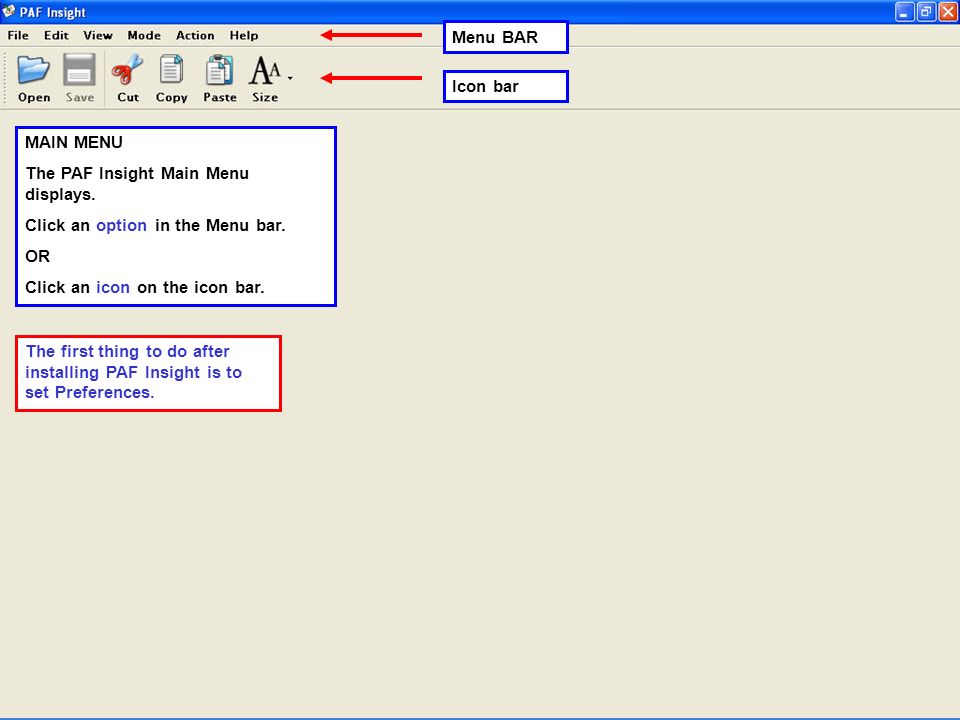960x720 pixels.
Task: Open the Edit menu
Action: [56, 36]
